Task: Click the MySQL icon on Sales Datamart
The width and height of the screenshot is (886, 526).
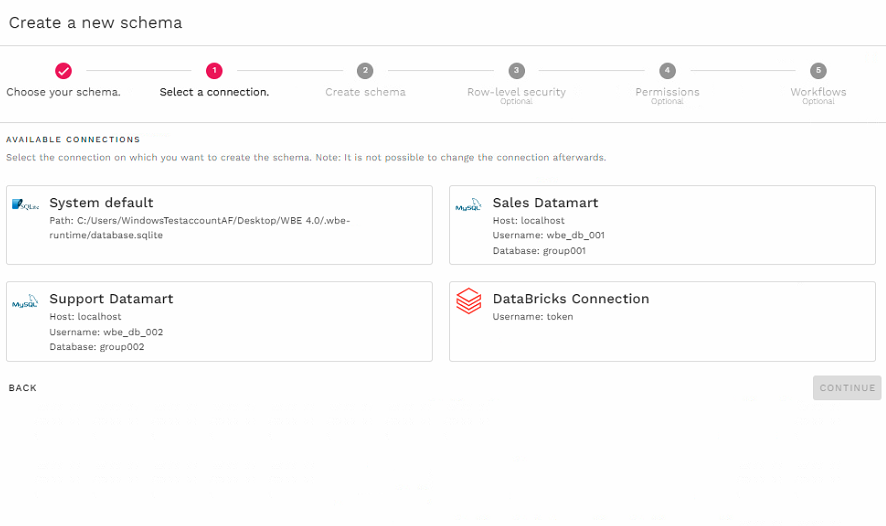Action: coord(468,205)
